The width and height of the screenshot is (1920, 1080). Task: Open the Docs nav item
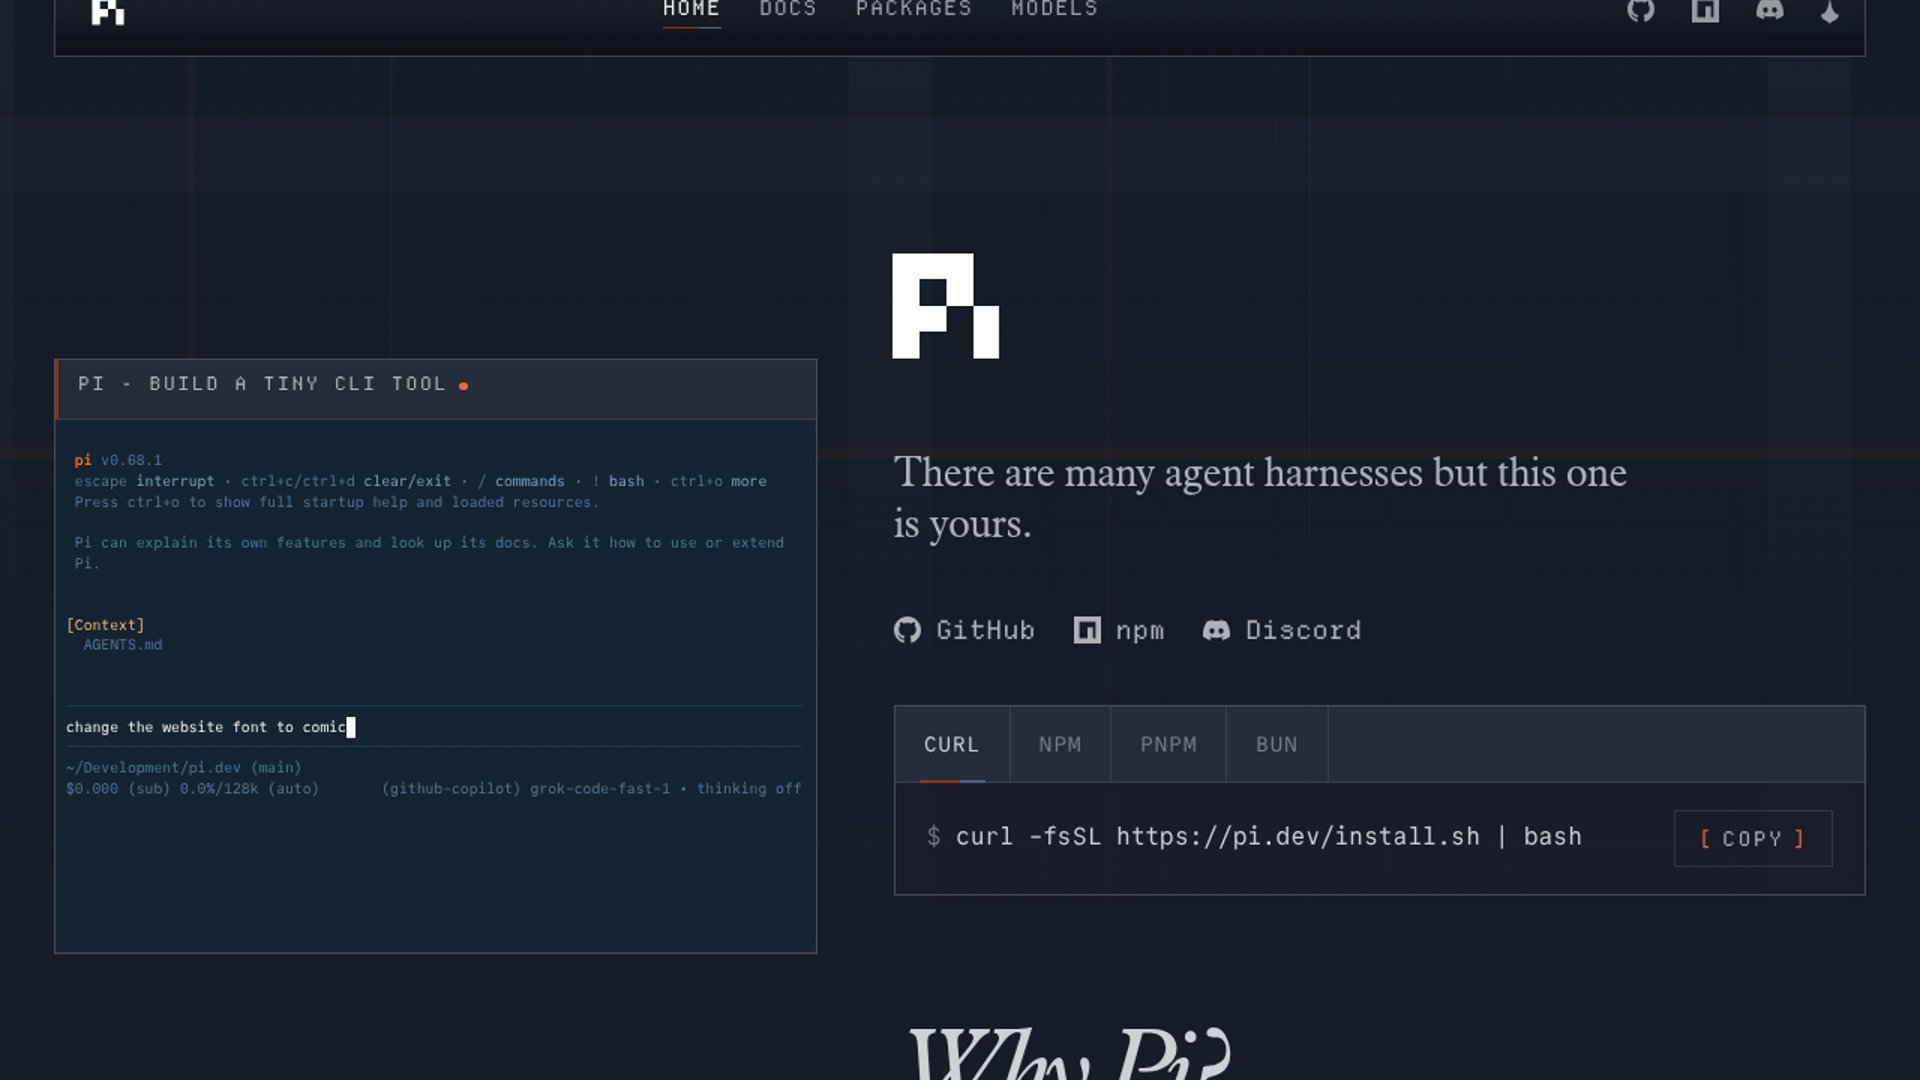[x=788, y=10]
